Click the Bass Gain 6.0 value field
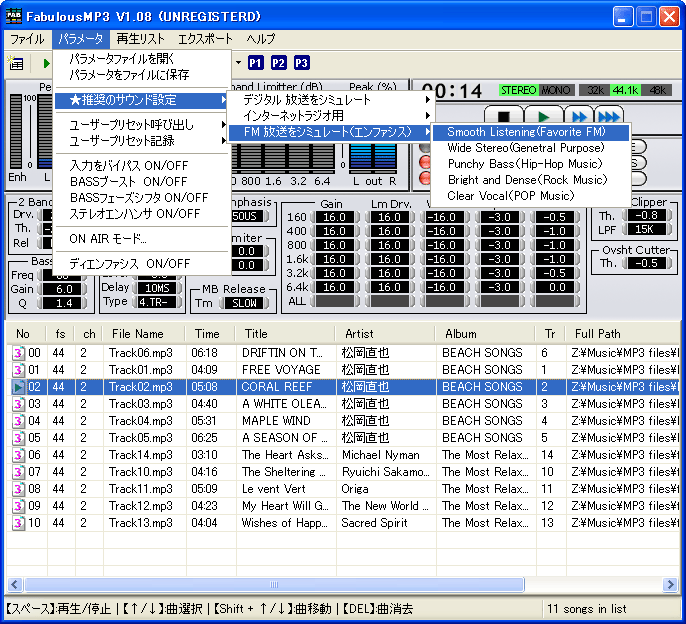686x624 pixels. click(63, 289)
